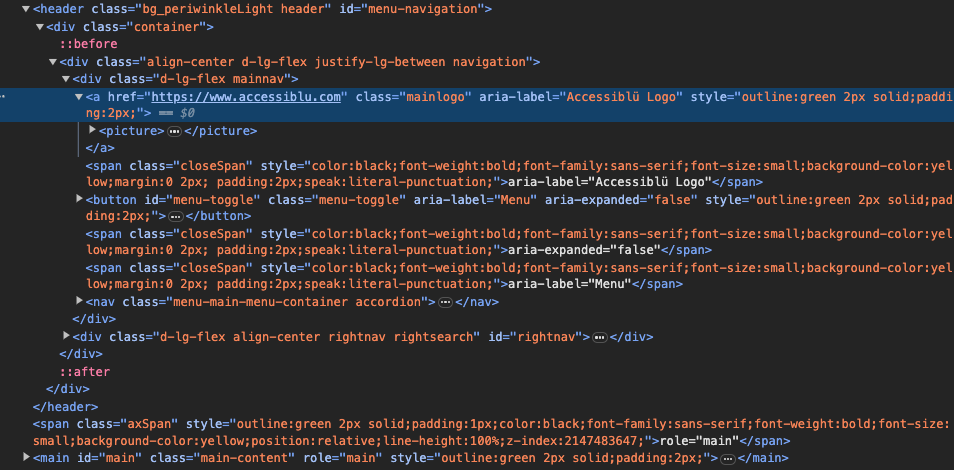
Task: Expand the rightnav rightsearch div
Action: point(66,337)
